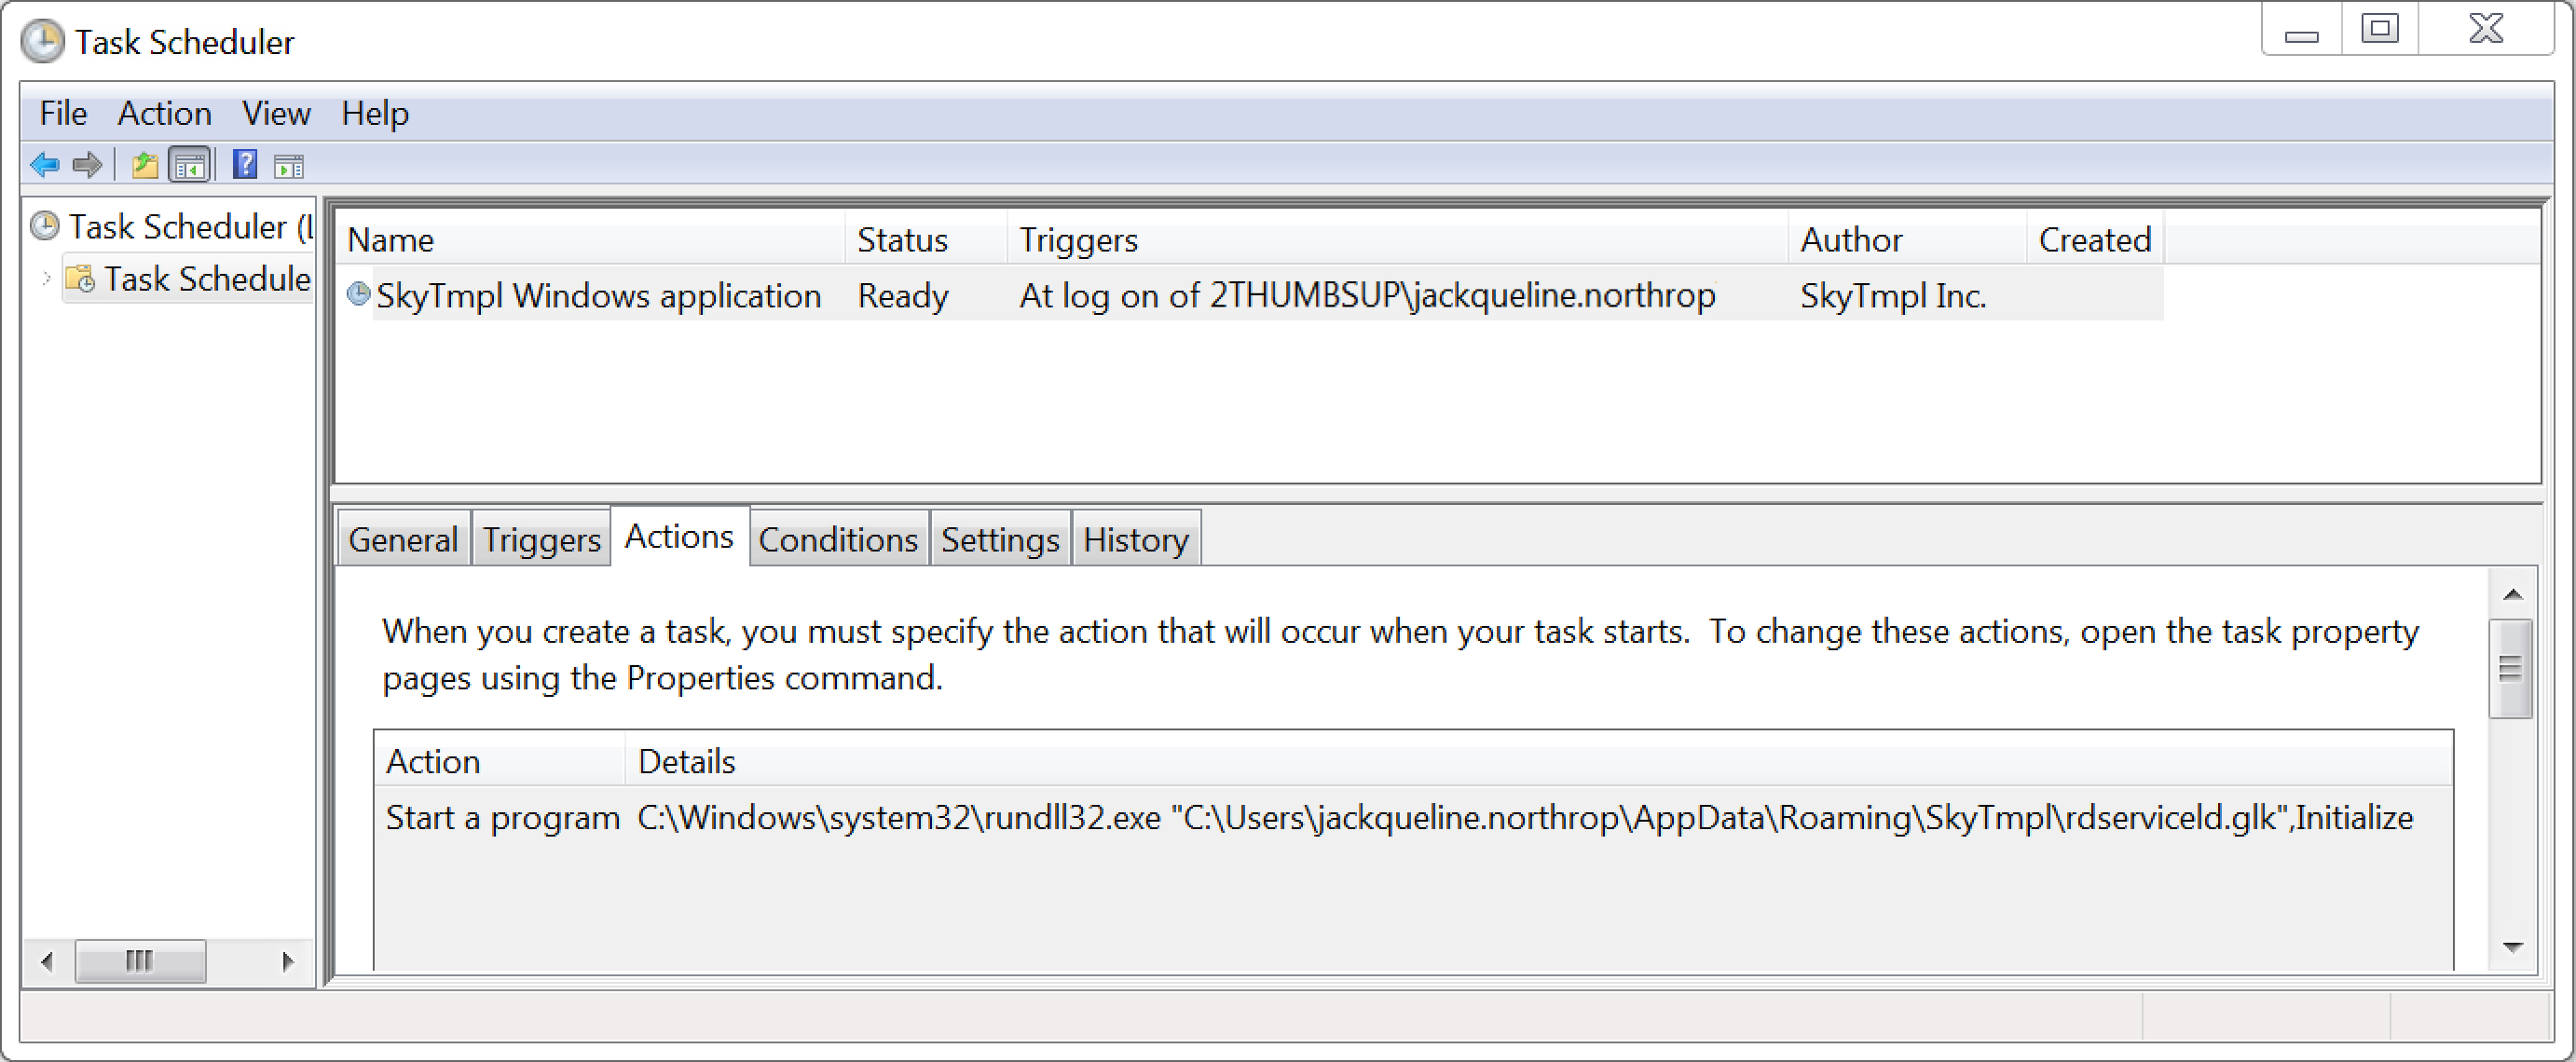Screen dimensions: 2576x1062
Task: Open the Action menu
Action: pos(164,113)
